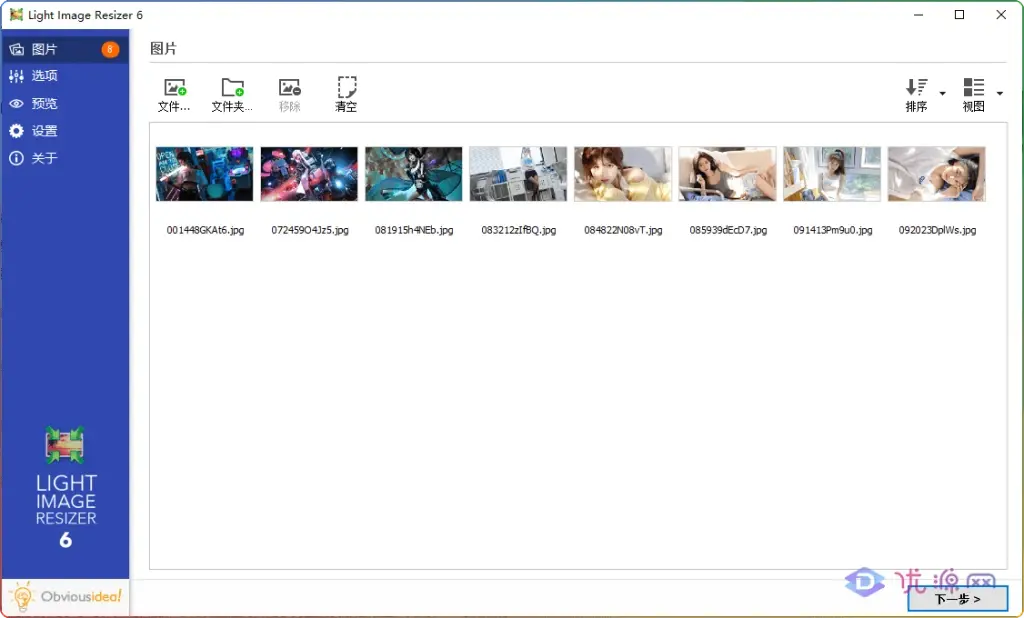Expand the 视图 view dropdown arrow
The width and height of the screenshot is (1024, 618).
(x=1000, y=93)
